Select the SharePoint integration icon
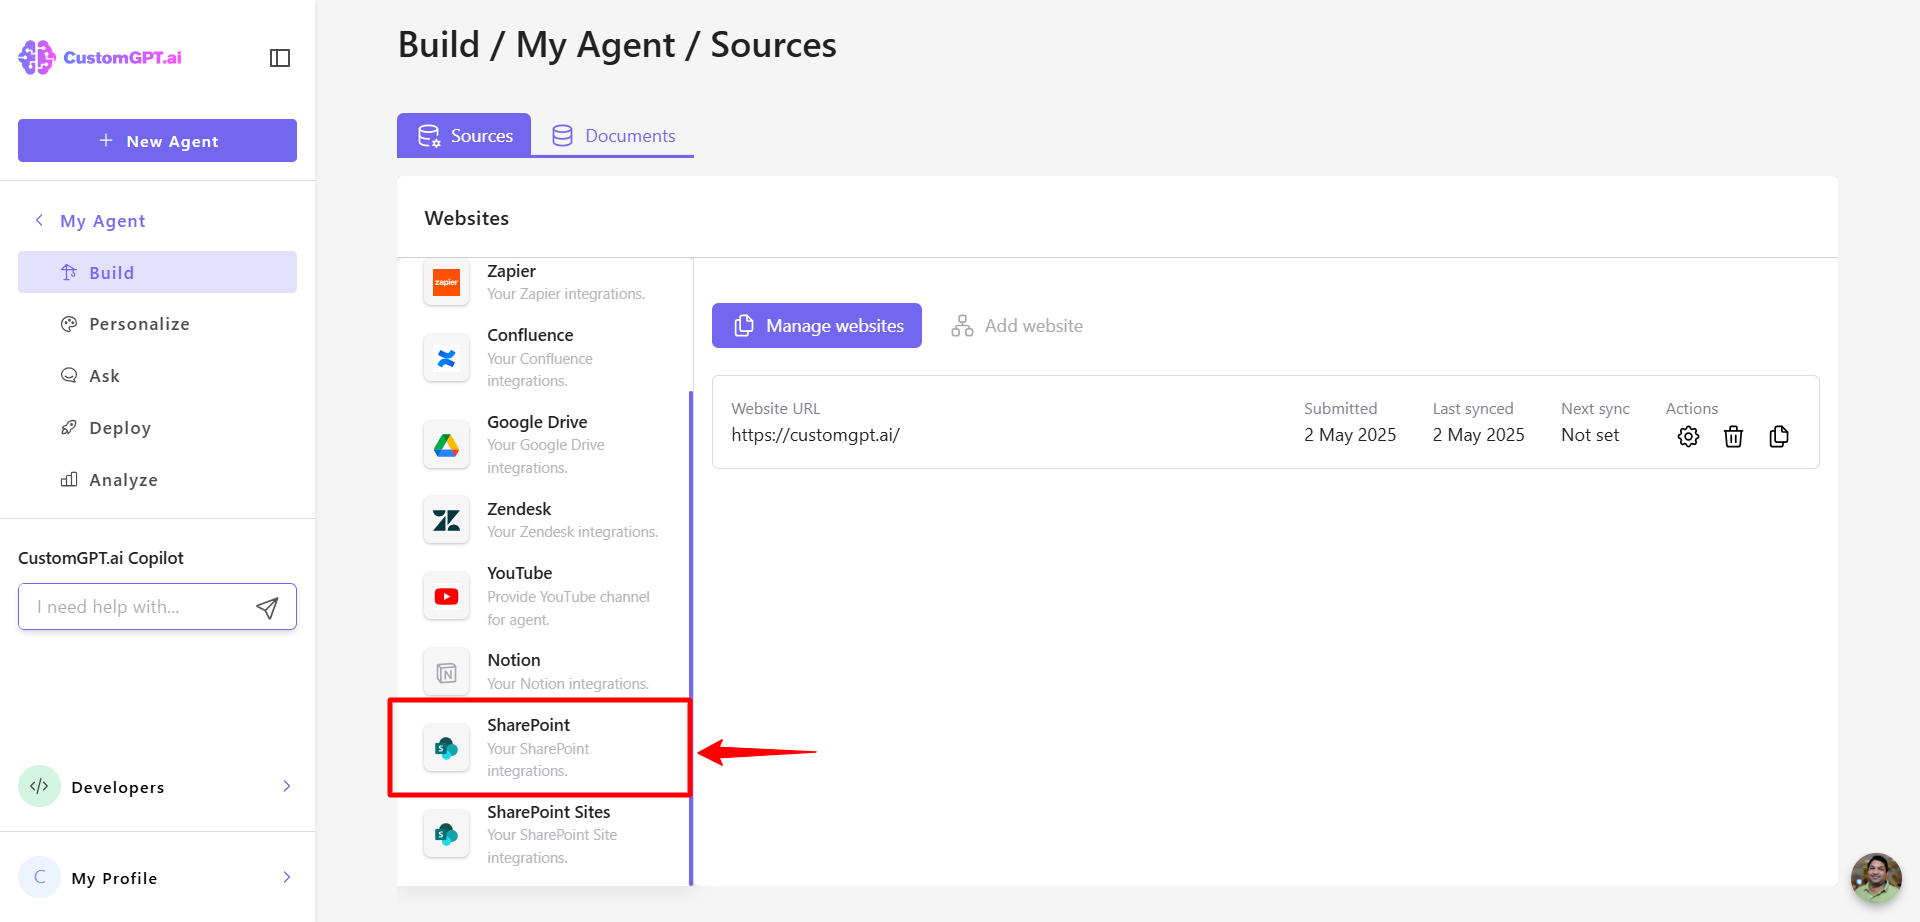Viewport: 1920px width, 922px height. point(446,748)
